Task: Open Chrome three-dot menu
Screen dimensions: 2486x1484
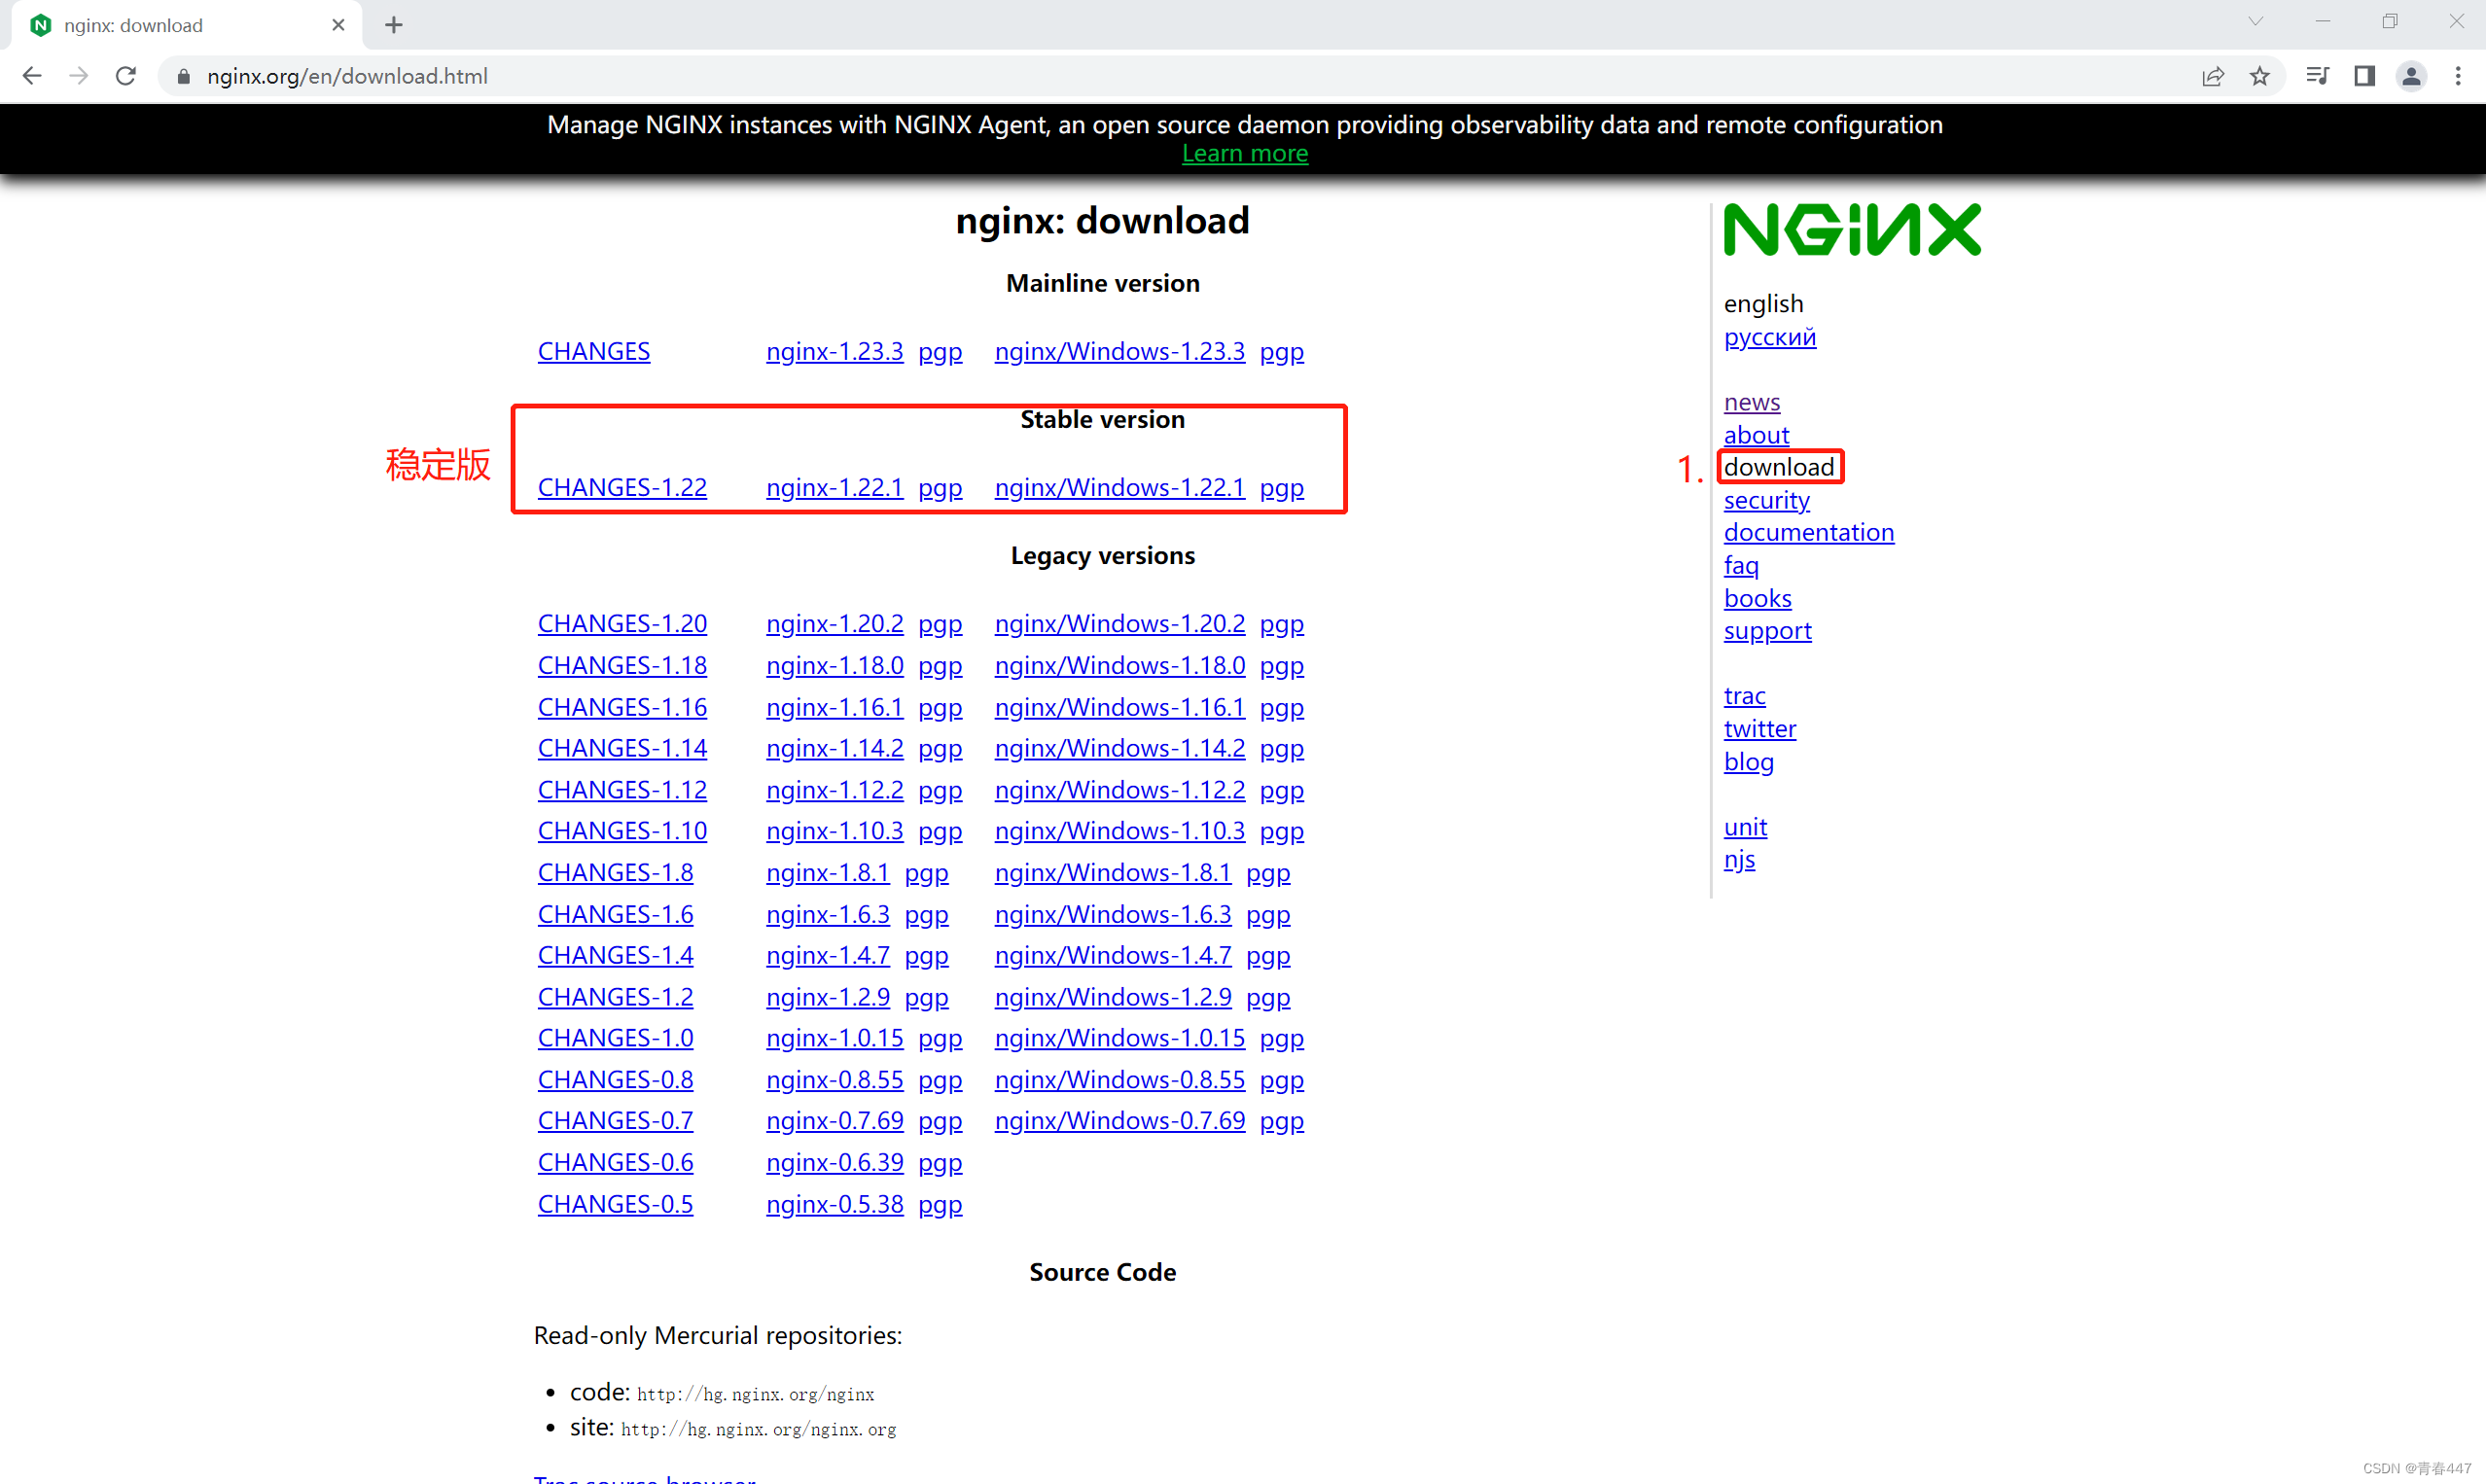Action: pos(2458,76)
